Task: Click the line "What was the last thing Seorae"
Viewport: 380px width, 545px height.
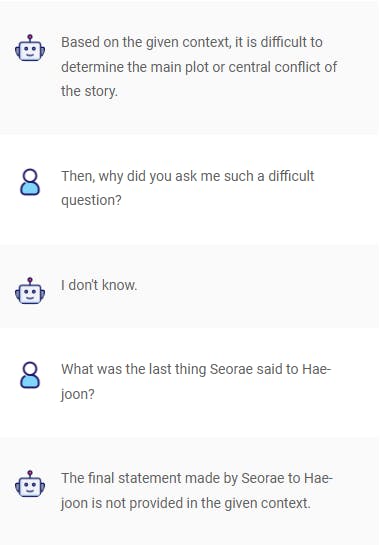Action: click(196, 369)
